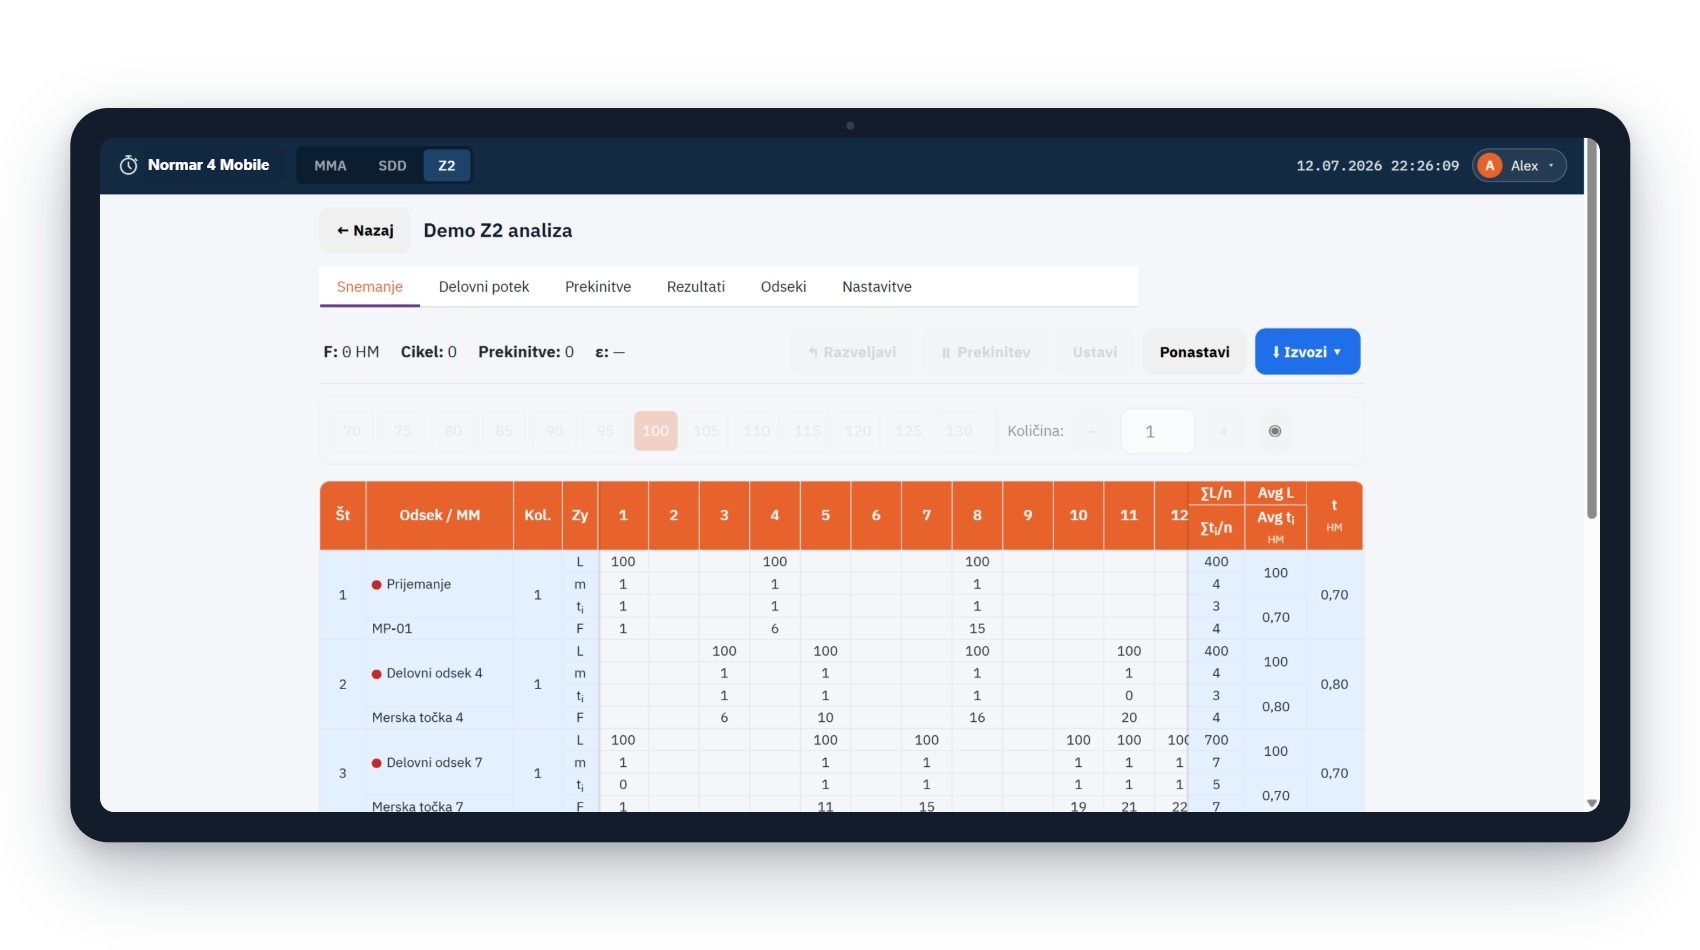Click the scrollbar down arrow
Screen dimensions: 1700x950
1592,803
